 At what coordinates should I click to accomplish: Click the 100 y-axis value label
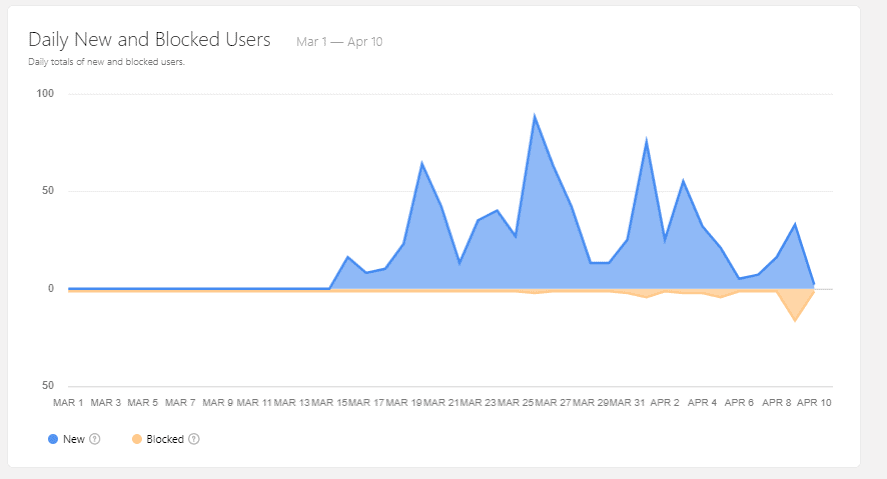46,94
